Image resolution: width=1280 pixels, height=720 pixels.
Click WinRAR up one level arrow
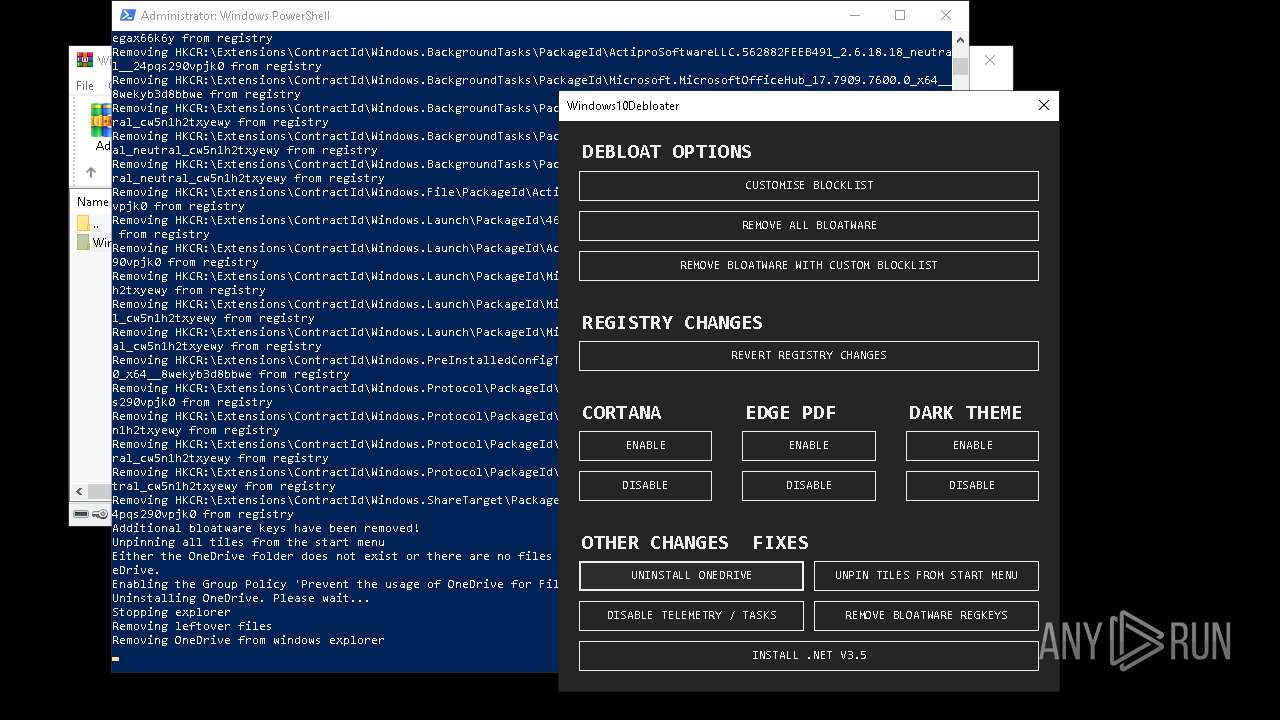[x=91, y=172]
